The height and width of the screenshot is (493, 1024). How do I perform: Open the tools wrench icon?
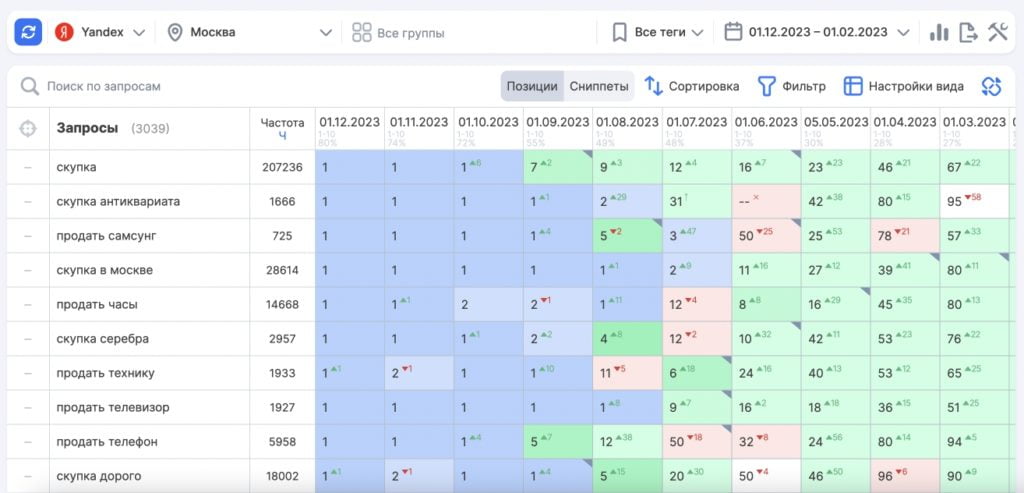(997, 32)
